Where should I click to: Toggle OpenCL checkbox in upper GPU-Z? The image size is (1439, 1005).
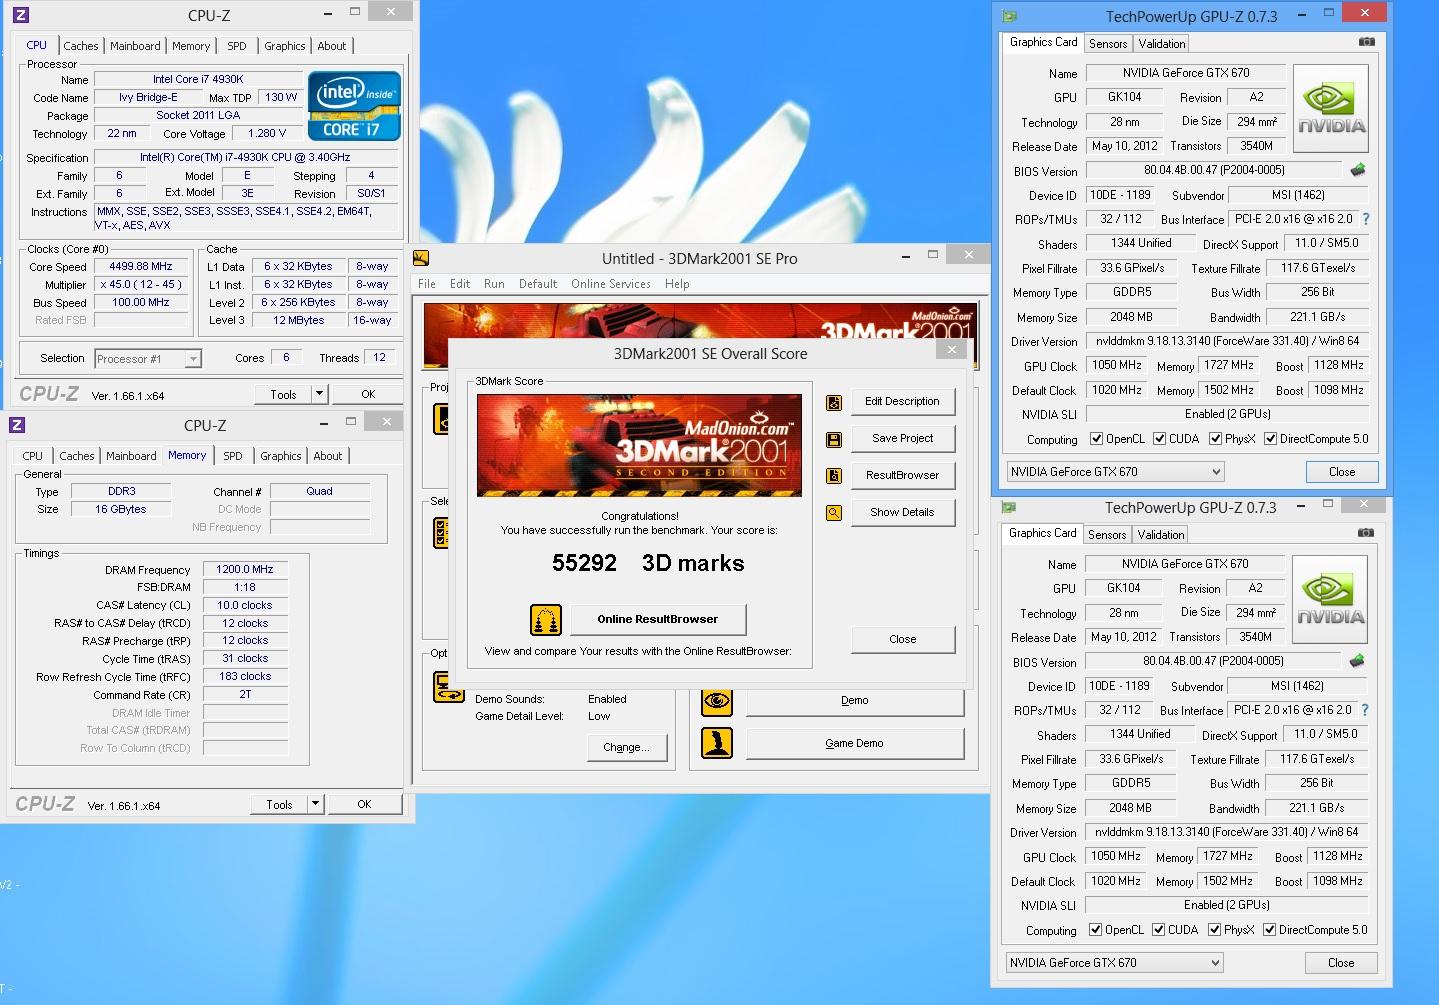[x=1097, y=439]
